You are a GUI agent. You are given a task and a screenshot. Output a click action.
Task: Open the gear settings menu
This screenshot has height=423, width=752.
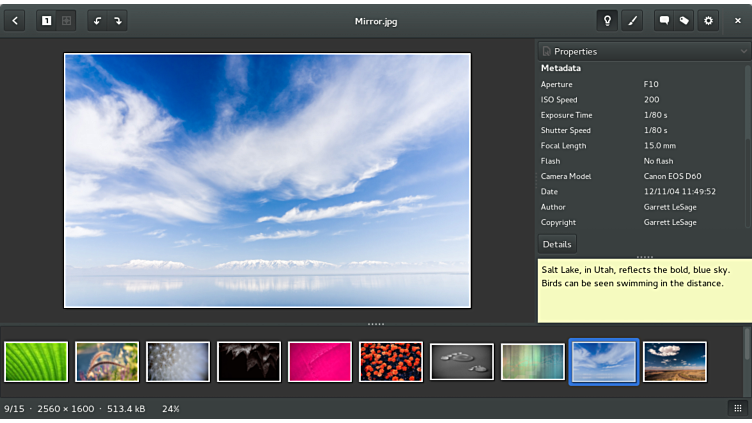[x=709, y=20]
